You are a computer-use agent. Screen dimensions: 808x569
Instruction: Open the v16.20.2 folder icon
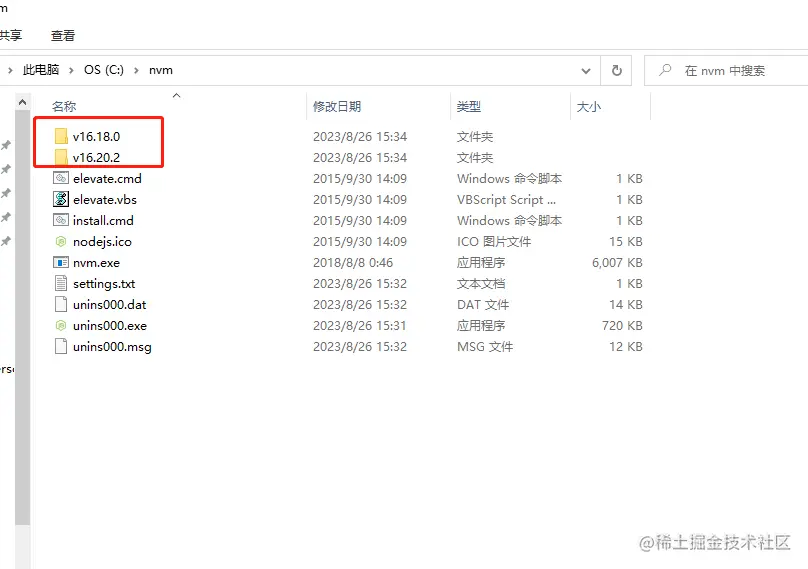click(x=61, y=157)
